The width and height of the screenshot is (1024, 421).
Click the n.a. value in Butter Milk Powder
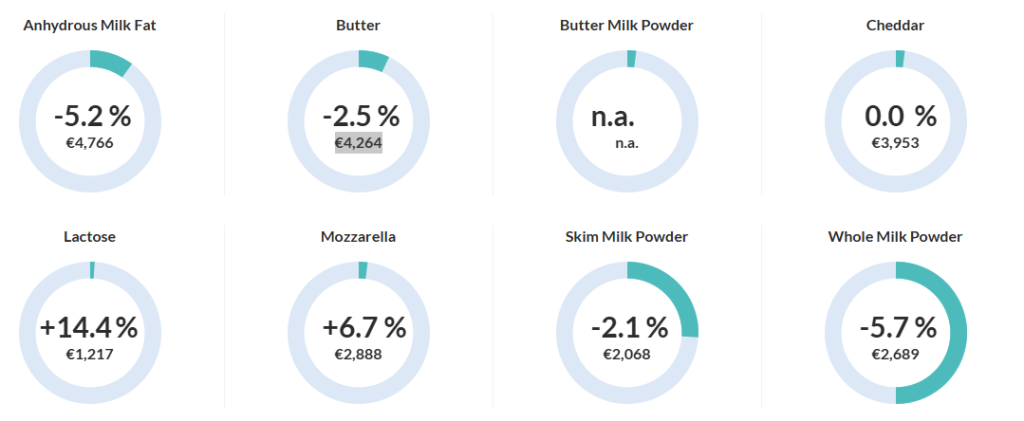(x=613, y=117)
